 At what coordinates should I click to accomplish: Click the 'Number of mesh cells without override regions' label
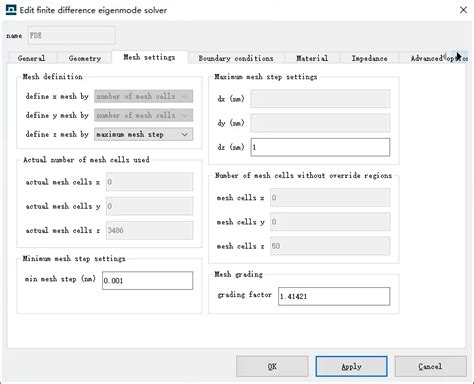(303, 175)
